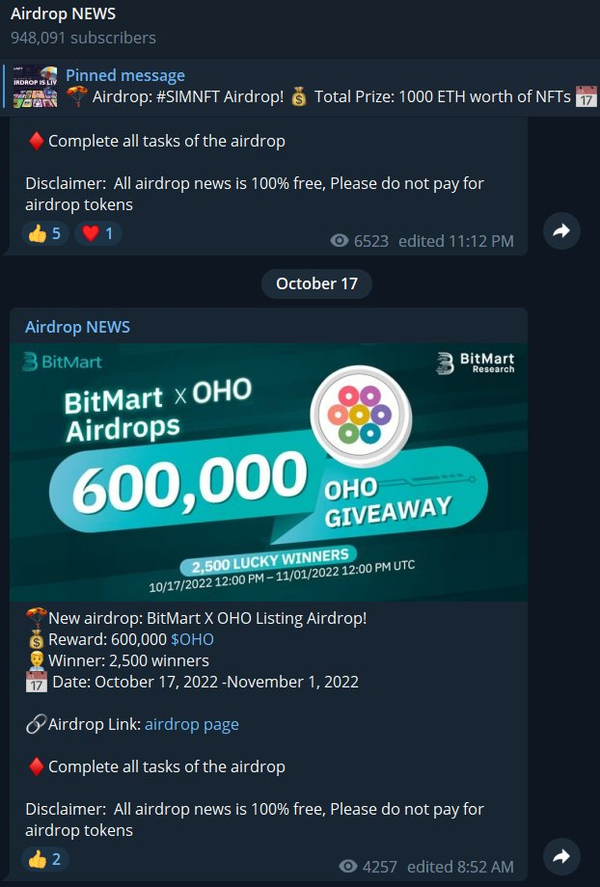Click the October 17 date badge
The width and height of the screenshot is (600, 887).
tap(317, 283)
